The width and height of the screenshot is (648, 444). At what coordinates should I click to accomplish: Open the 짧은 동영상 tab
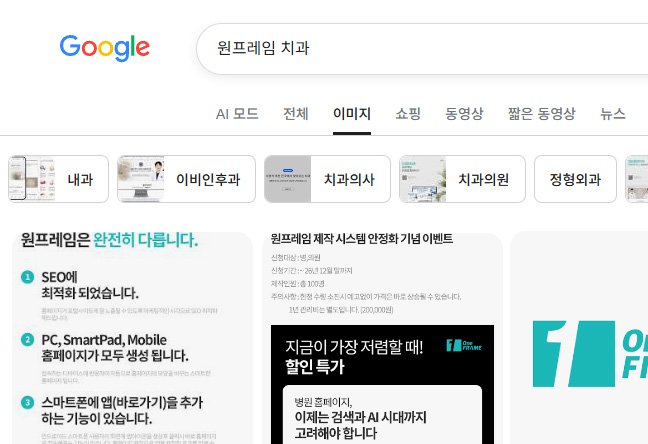point(542,114)
